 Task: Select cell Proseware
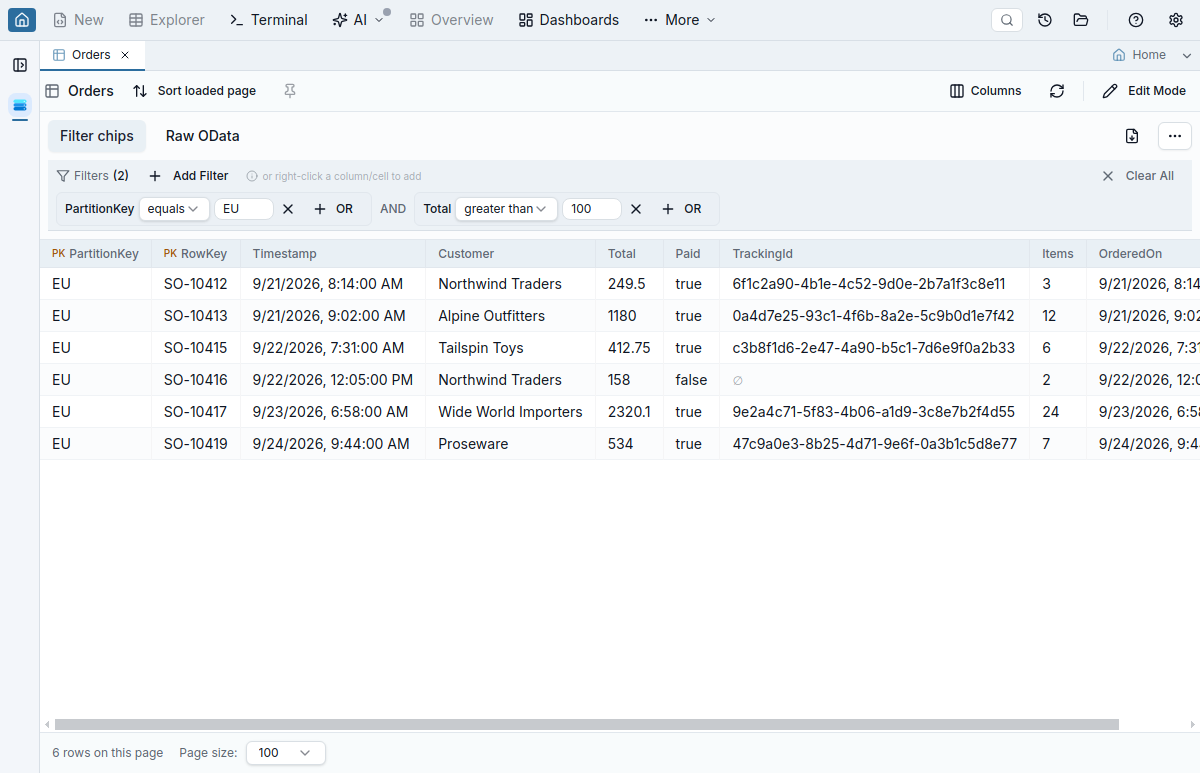click(511, 444)
